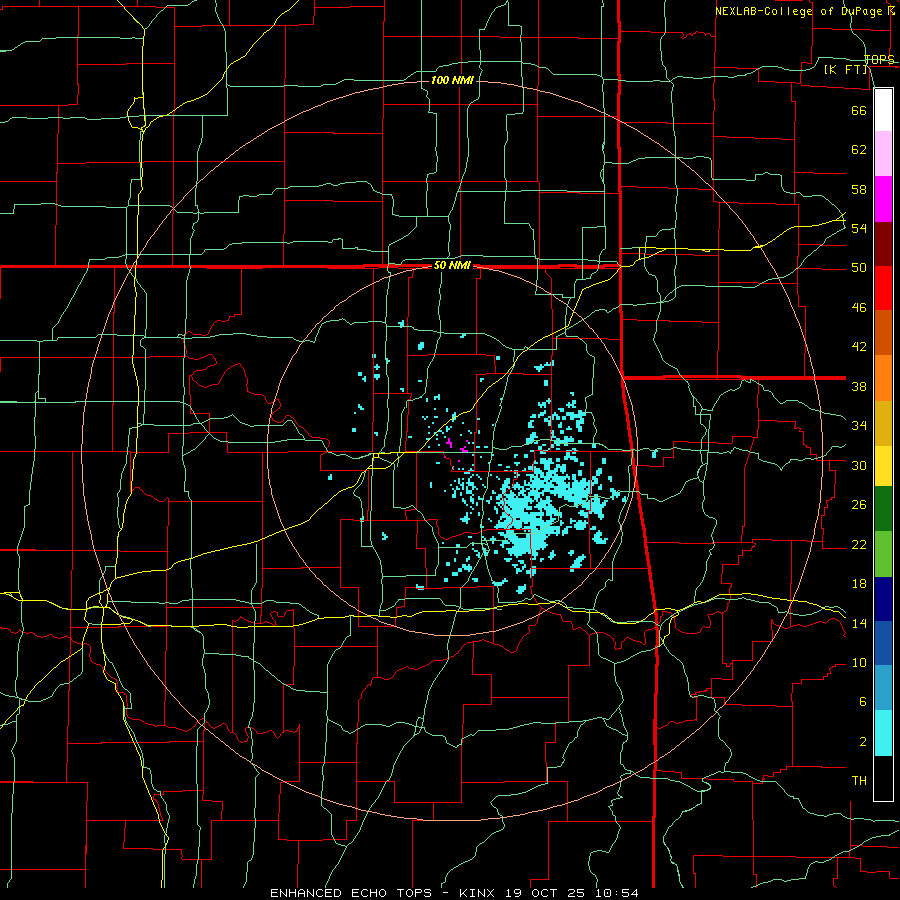The image size is (900, 900).
Task: Click the legend value '2'
Action: click(863, 742)
